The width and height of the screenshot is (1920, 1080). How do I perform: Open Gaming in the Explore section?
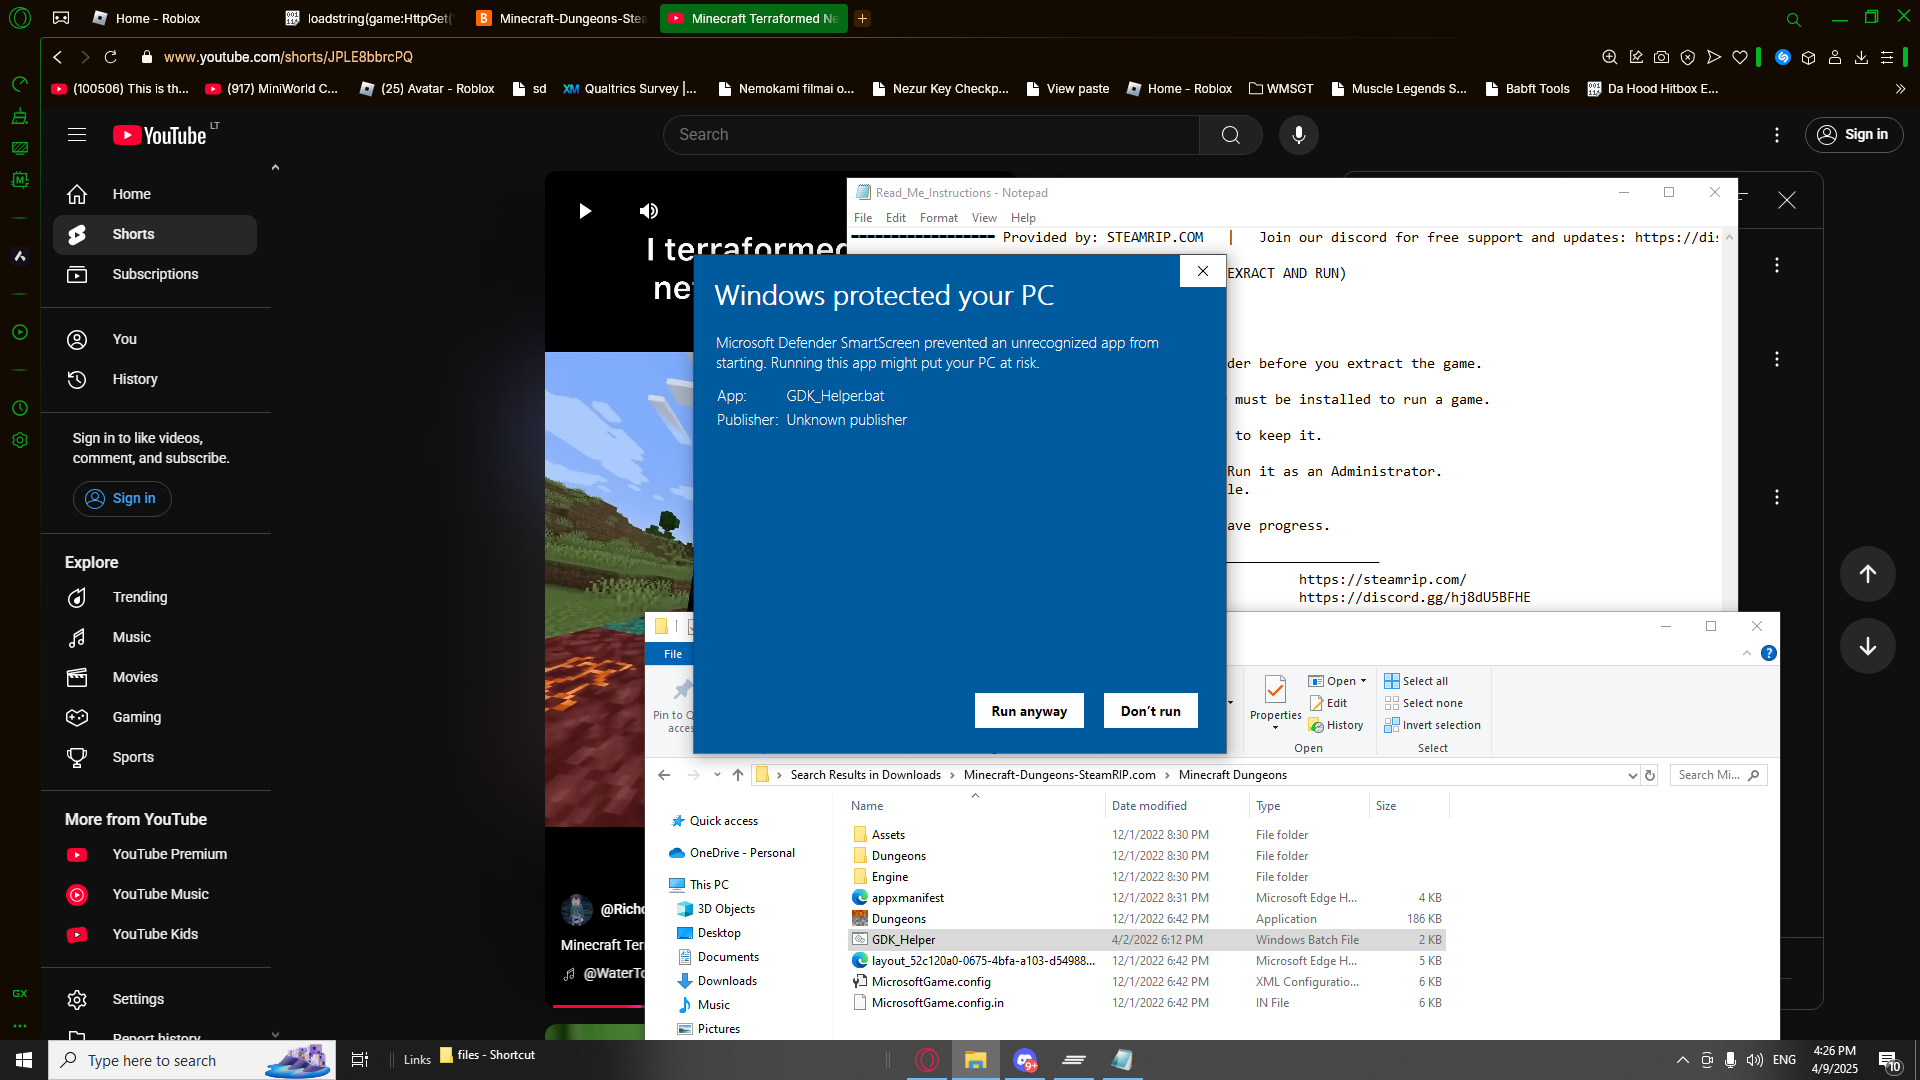click(x=155, y=717)
